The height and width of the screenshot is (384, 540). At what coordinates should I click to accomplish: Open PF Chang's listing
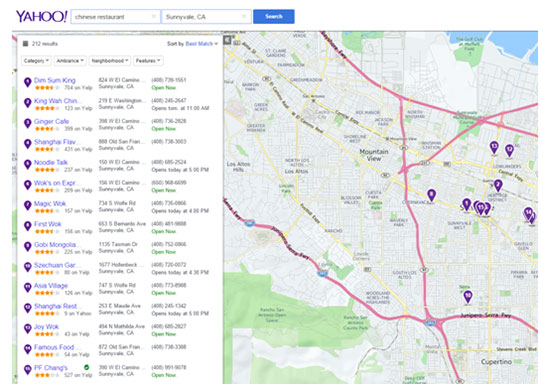click(x=51, y=368)
